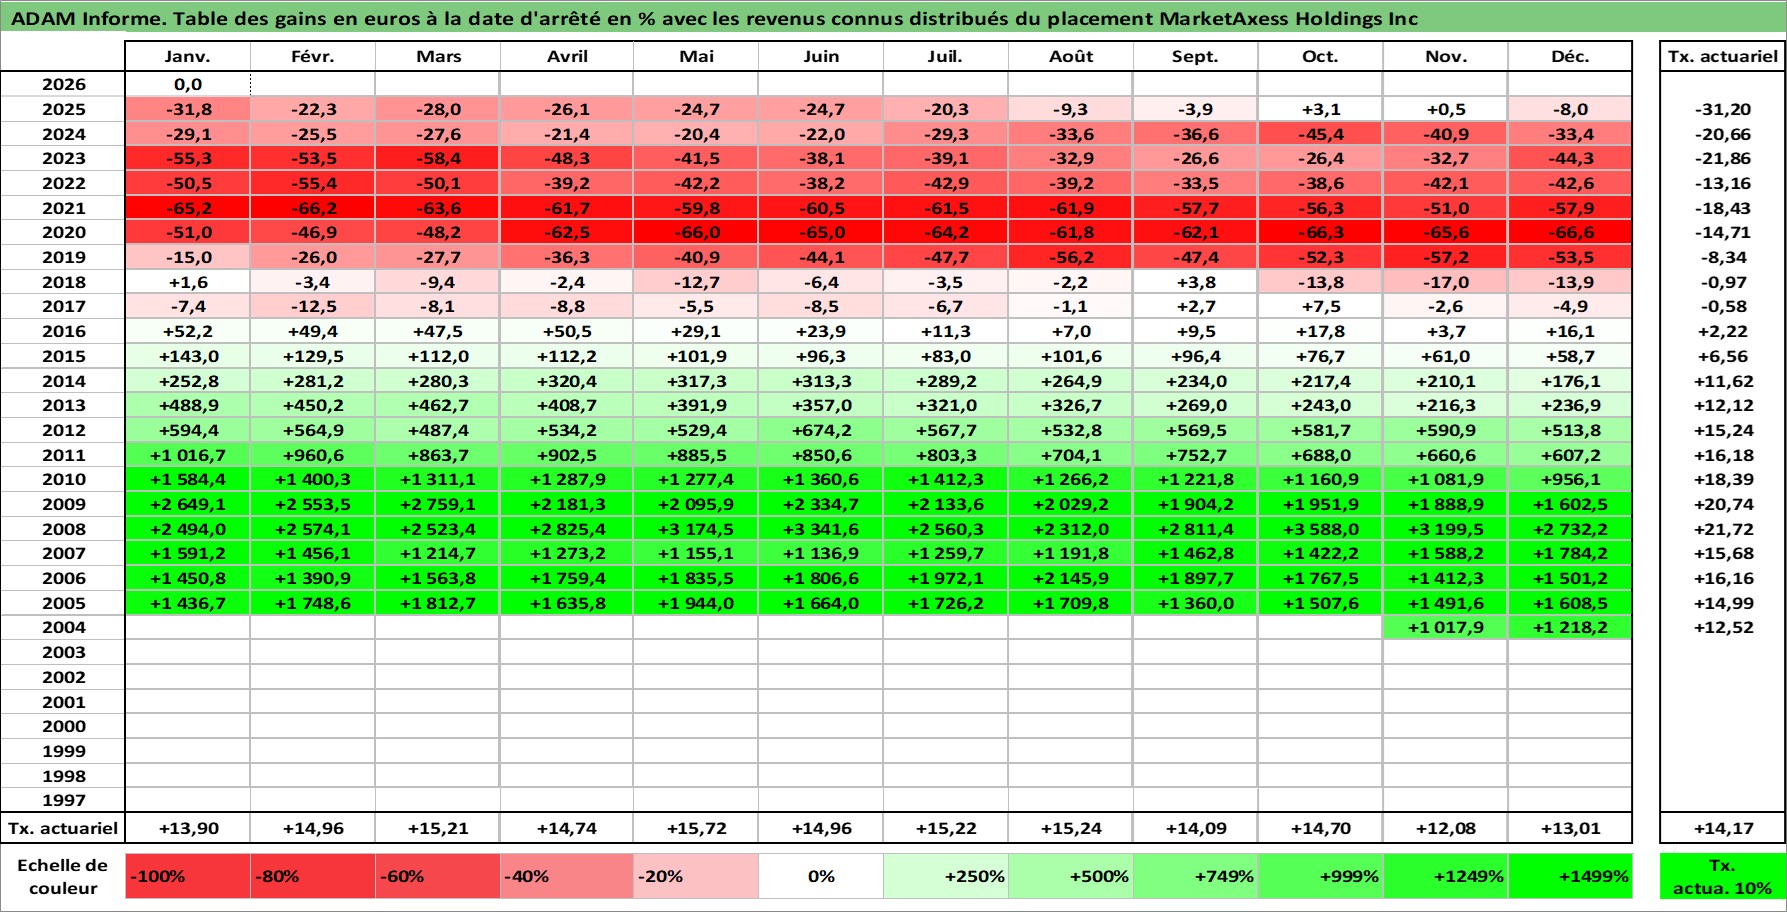Click the Echelle de couleur label
Screen dimensions: 1787x912
pos(63,876)
